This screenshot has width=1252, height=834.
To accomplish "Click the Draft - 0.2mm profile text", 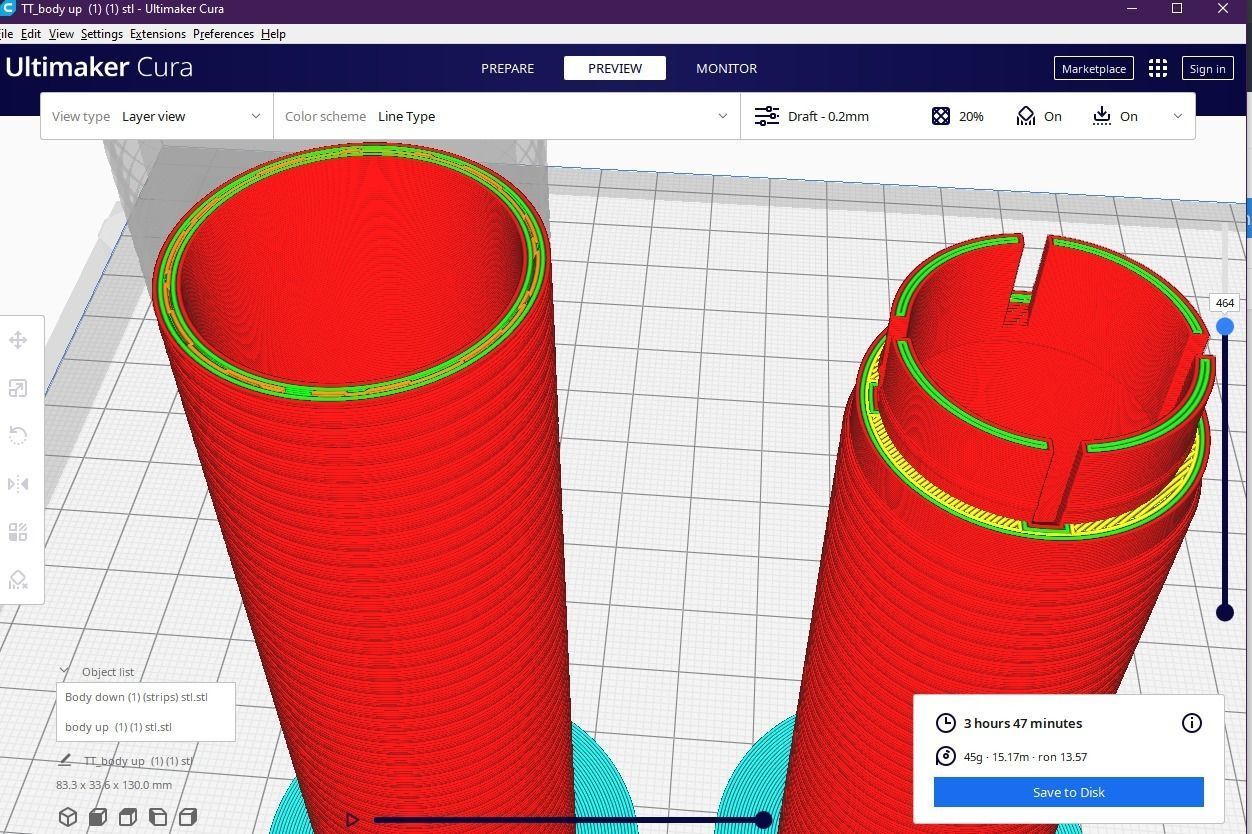I will point(828,116).
